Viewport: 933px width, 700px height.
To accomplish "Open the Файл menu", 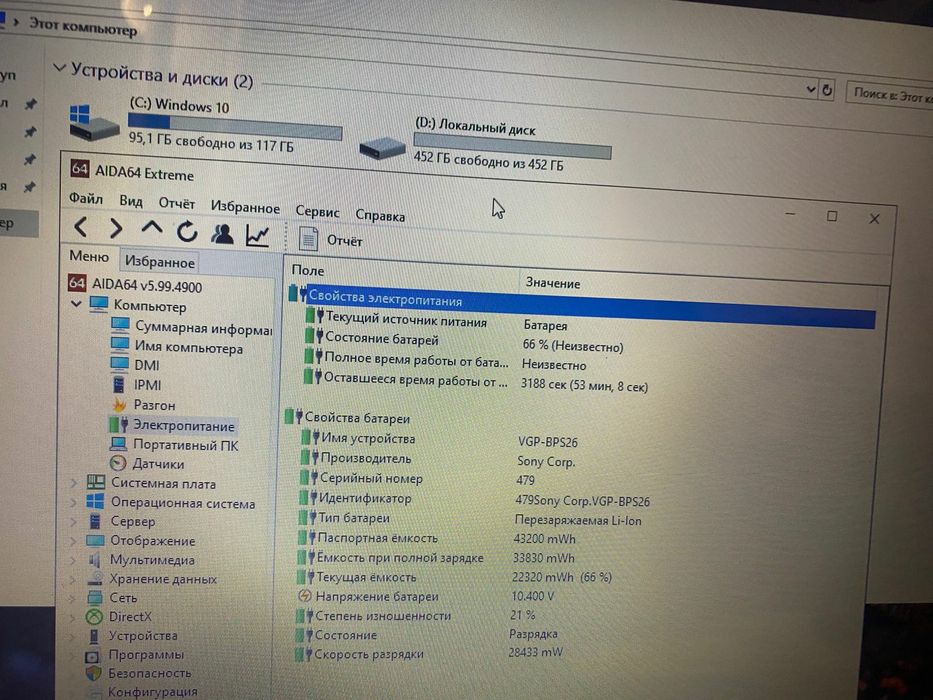I will coord(86,198).
